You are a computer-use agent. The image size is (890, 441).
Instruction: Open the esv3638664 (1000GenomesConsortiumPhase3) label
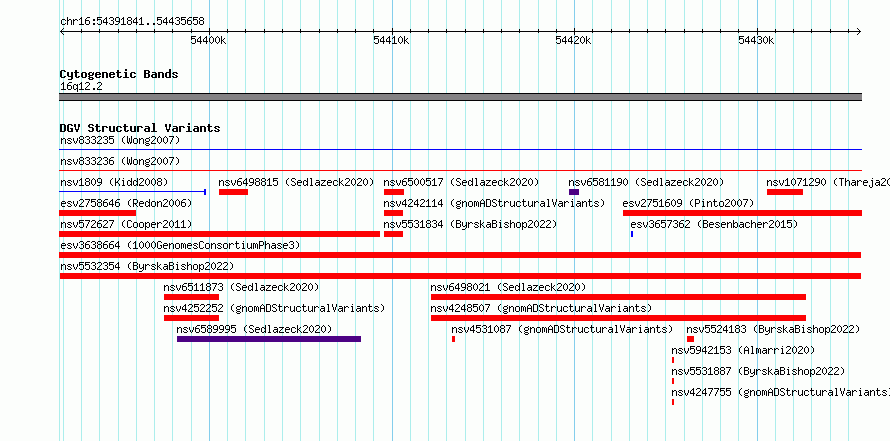point(180,245)
